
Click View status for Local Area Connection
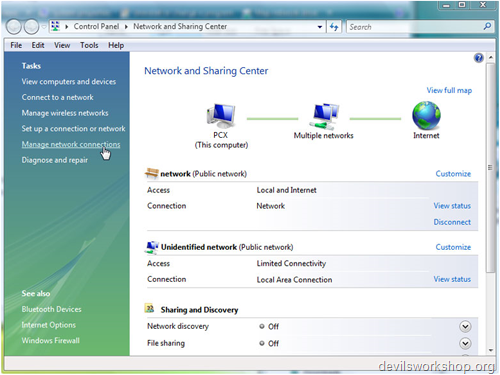click(x=452, y=279)
